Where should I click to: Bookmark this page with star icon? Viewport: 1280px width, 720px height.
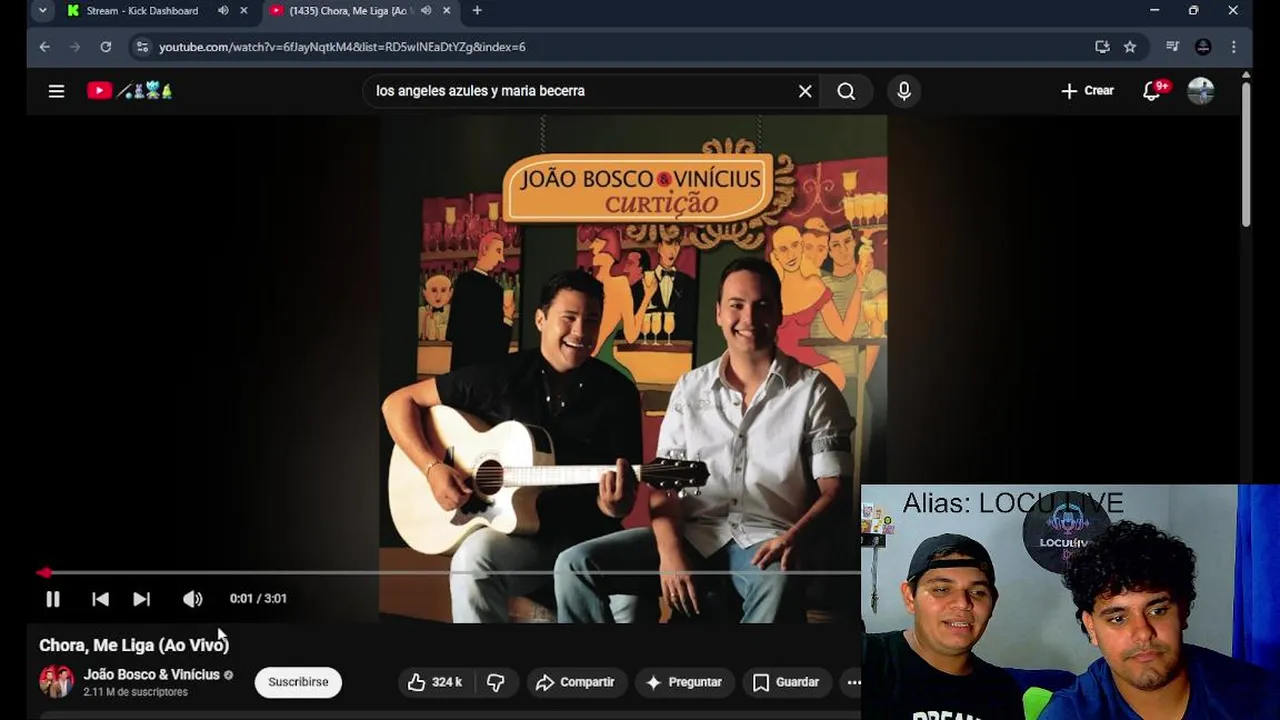(1130, 47)
